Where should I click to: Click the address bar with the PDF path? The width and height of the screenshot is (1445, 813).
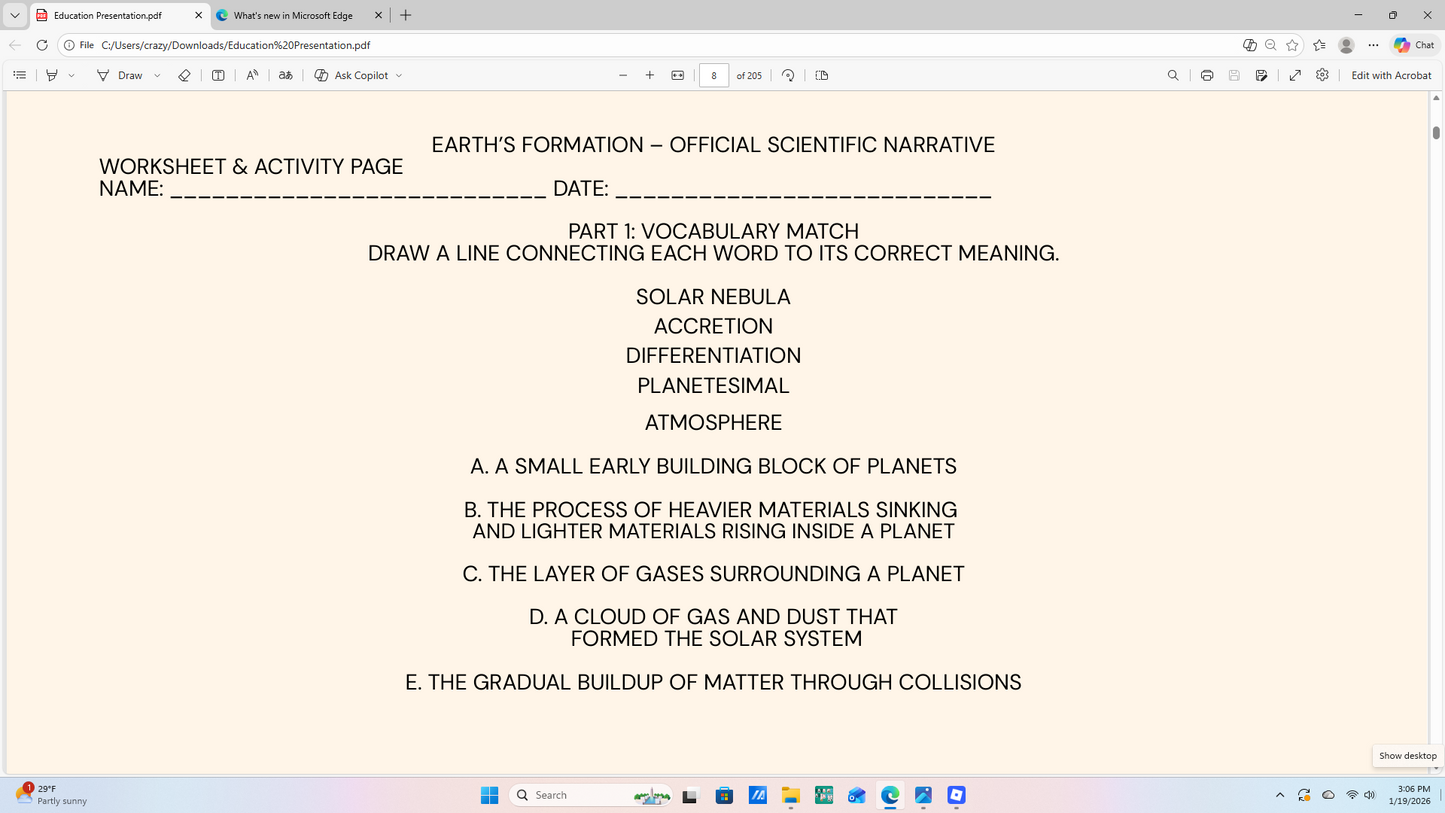(650, 45)
